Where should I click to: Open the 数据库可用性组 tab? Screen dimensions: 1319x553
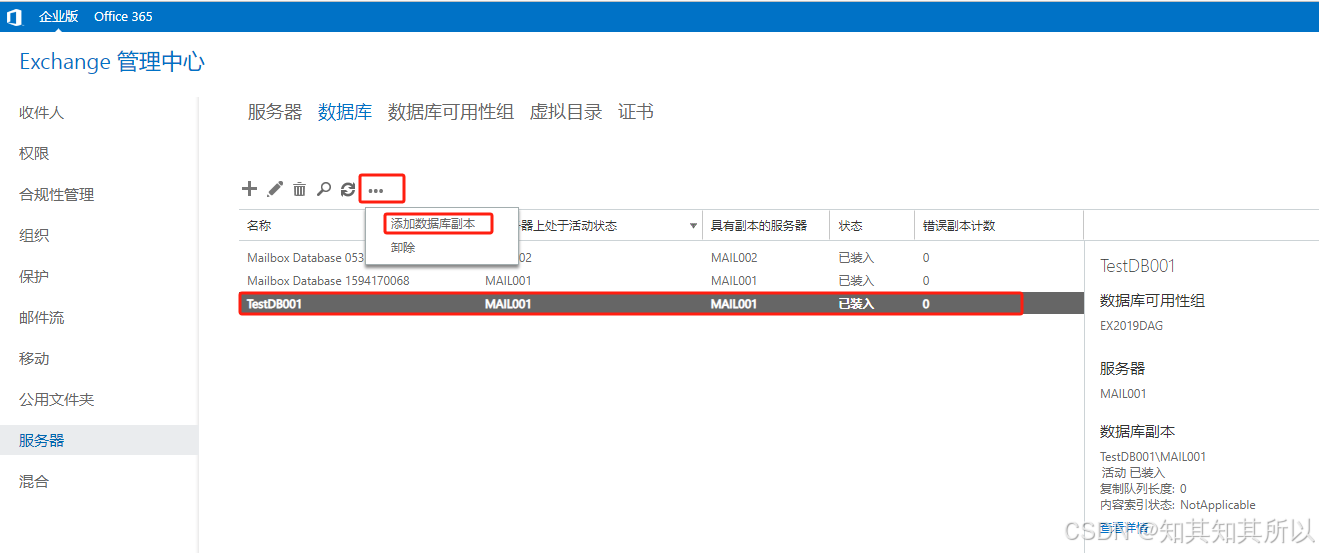pos(451,112)
